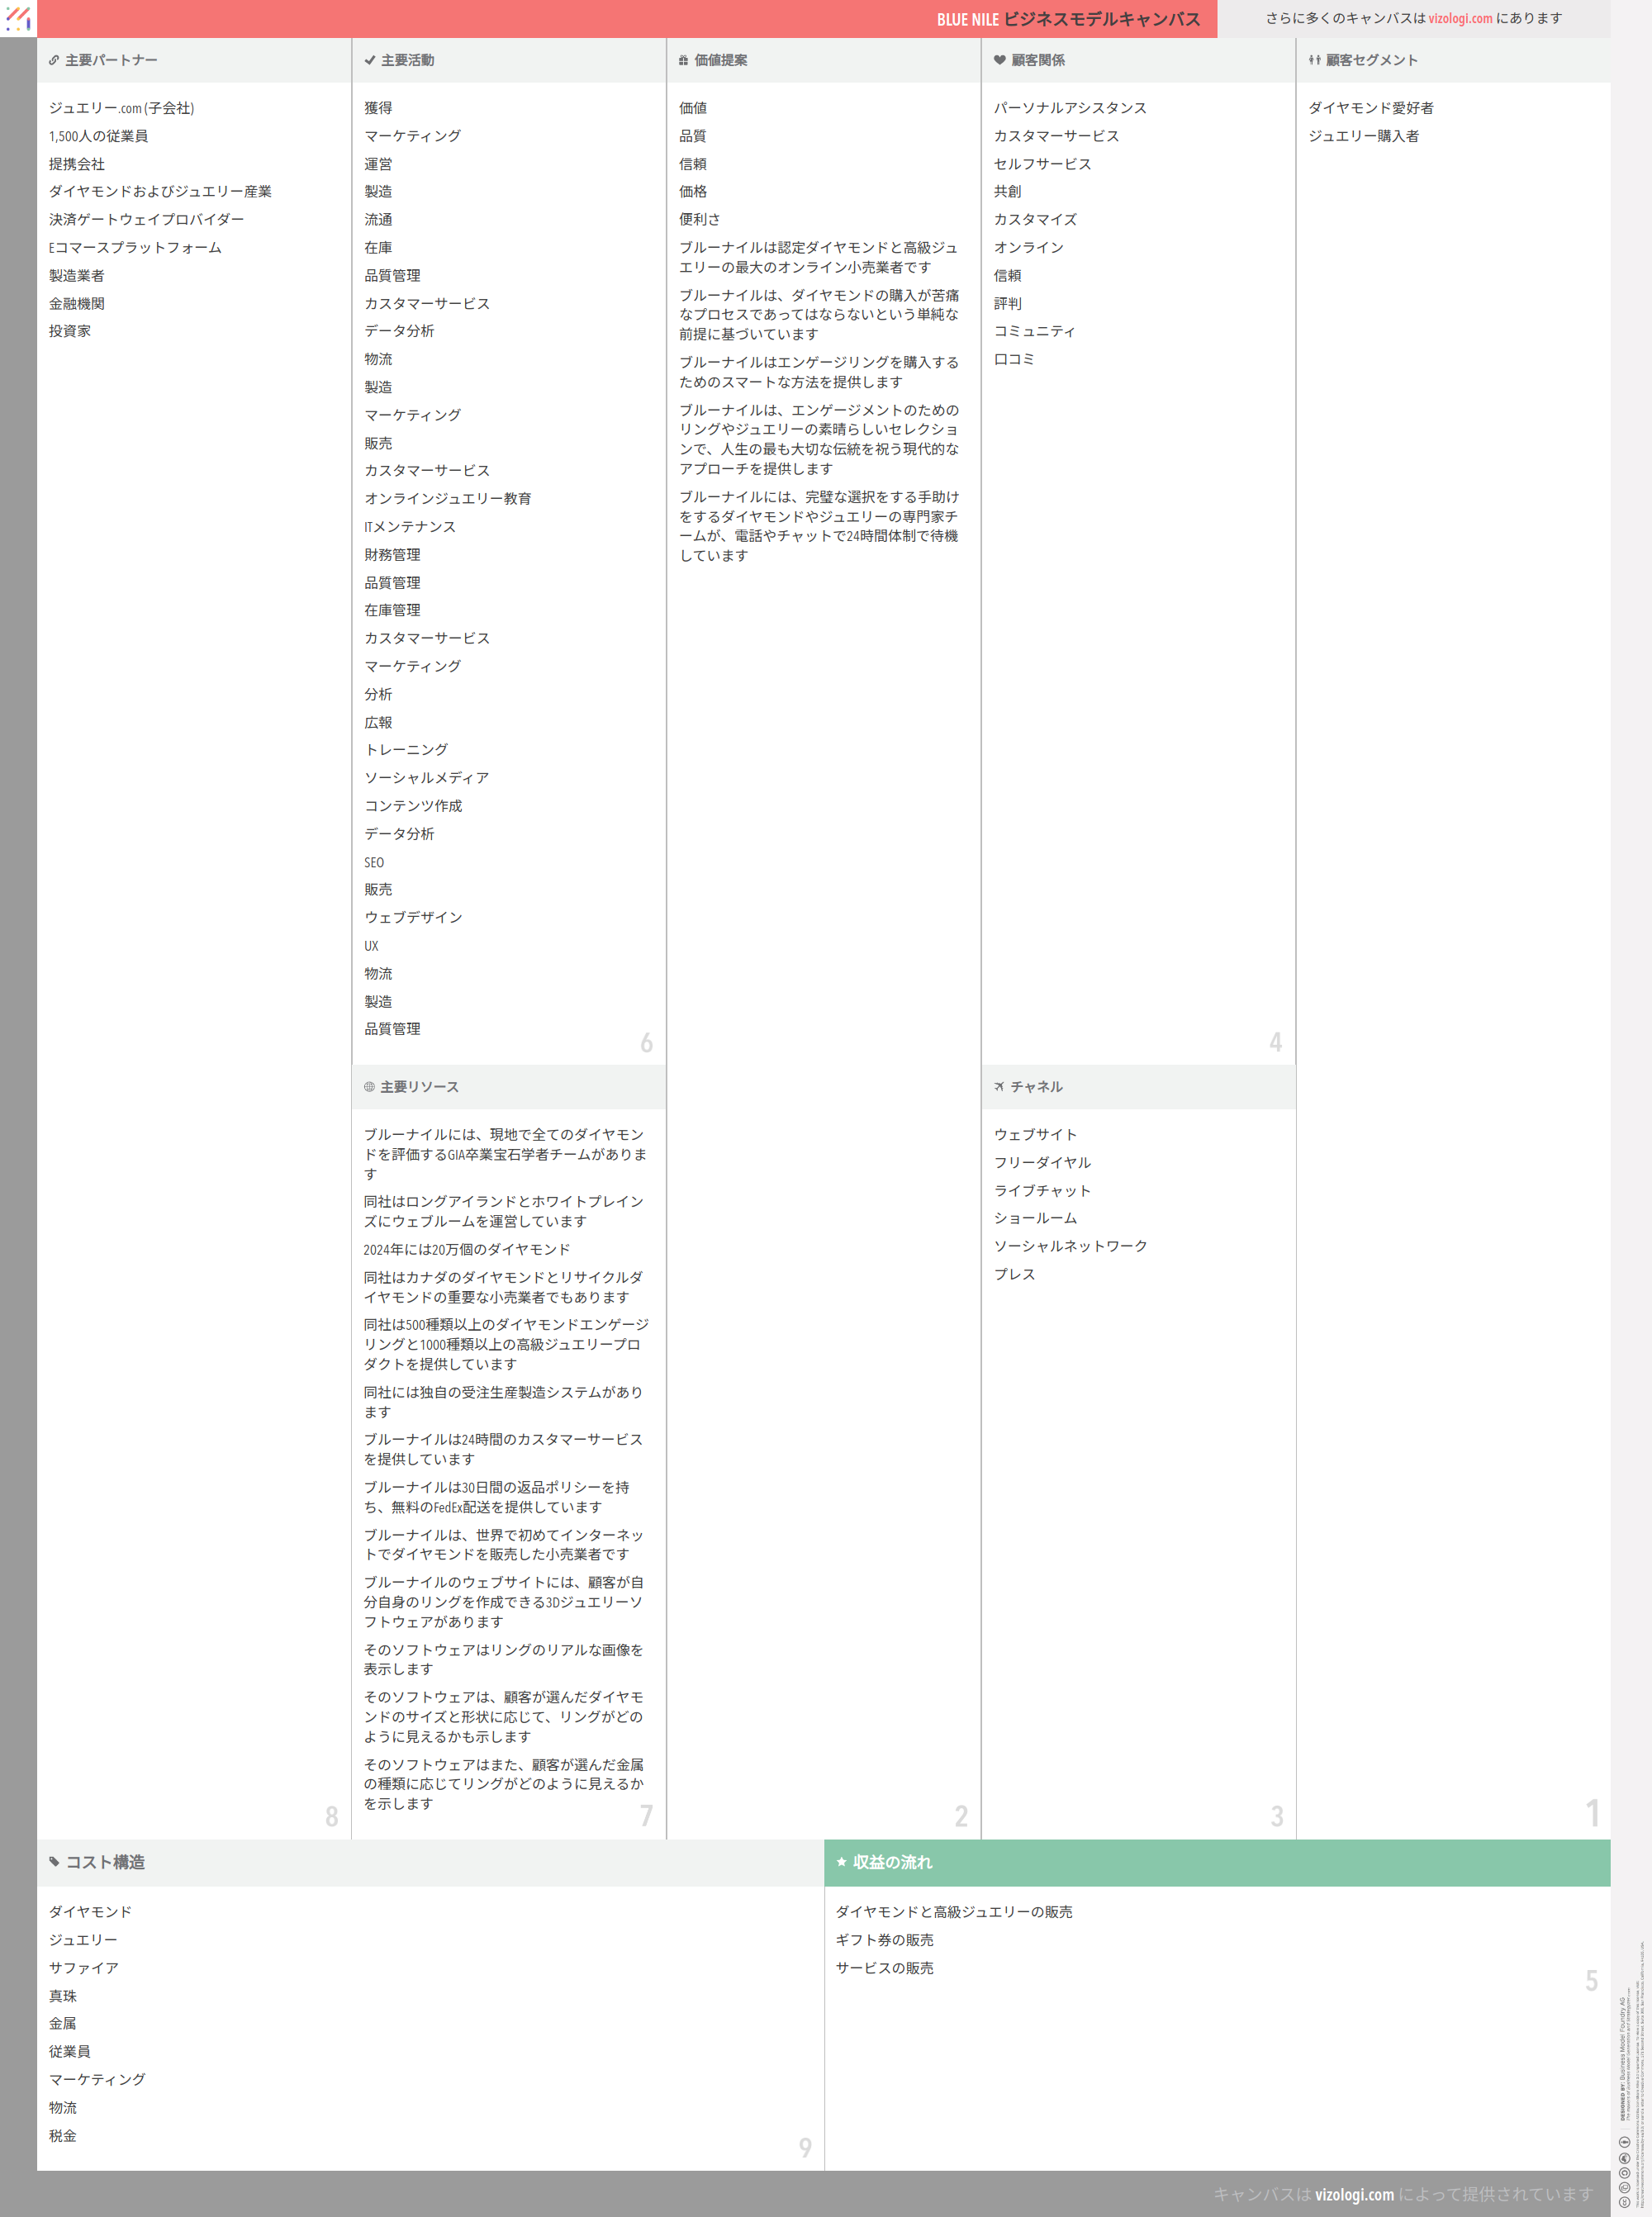Click the heart icon beside 顧客関係
The height and width of the screenshot is (2217, 1652).
(x=999, y=60)
